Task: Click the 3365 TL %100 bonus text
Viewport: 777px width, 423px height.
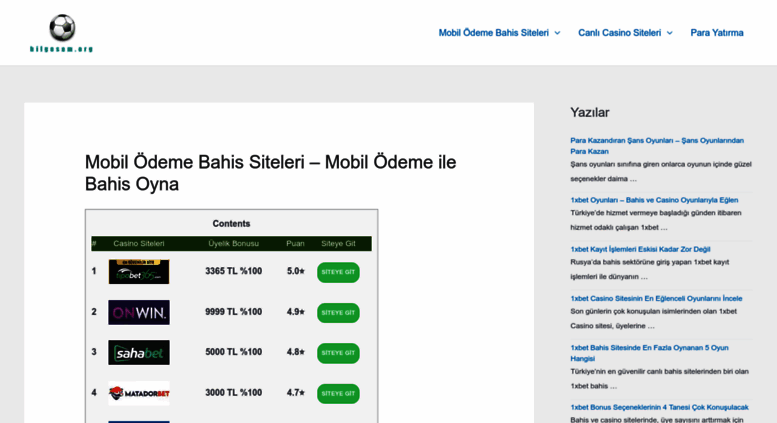Action: 233,271
